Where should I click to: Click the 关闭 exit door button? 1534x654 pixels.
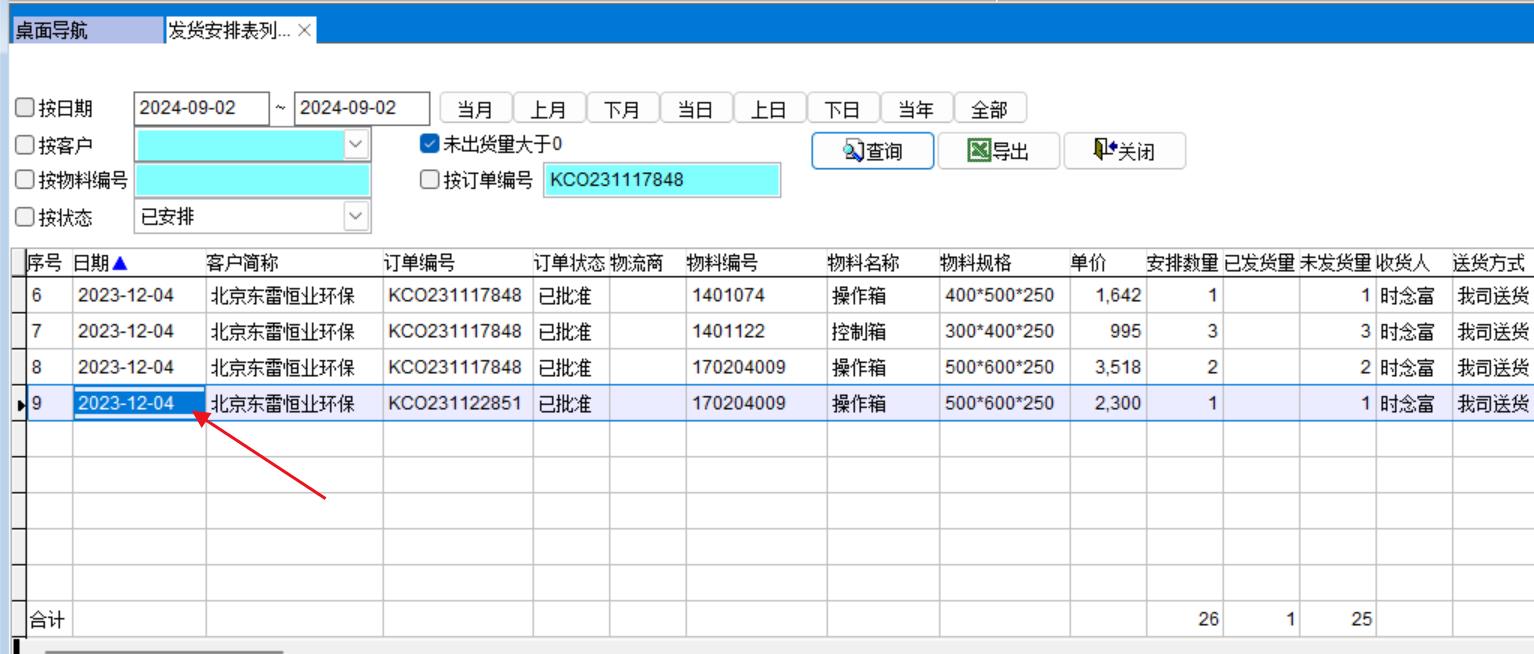pyautogui.click(x=1124, y=151)
